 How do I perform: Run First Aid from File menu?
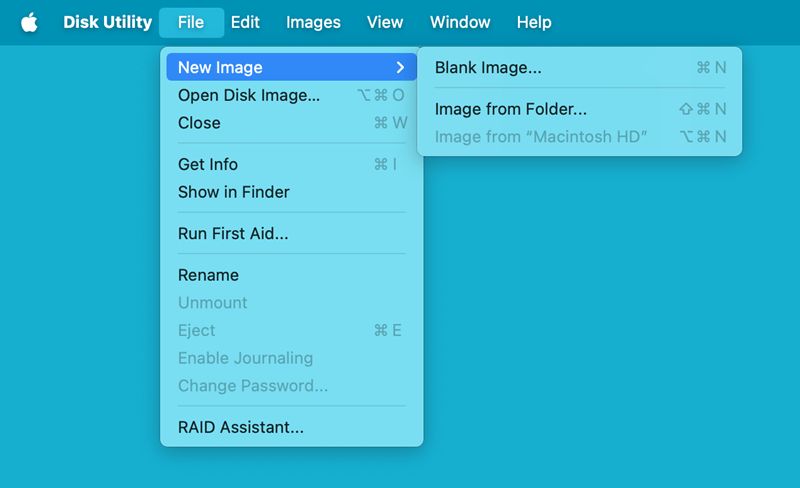(x=233, y=234)
